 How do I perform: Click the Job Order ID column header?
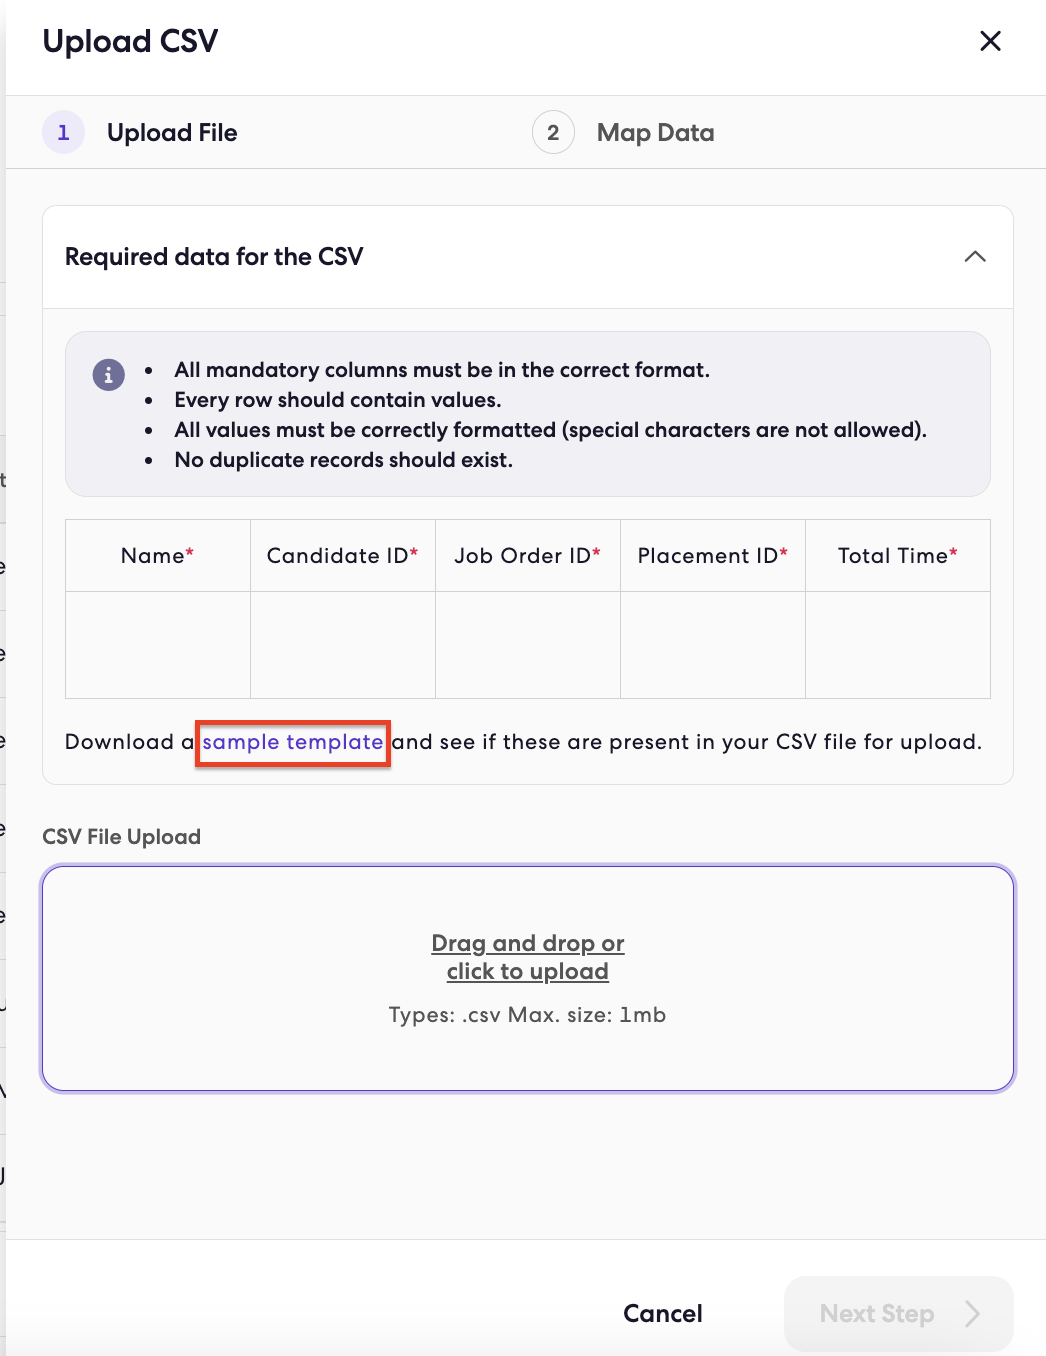pyautogui.click(x=528, y=556)
